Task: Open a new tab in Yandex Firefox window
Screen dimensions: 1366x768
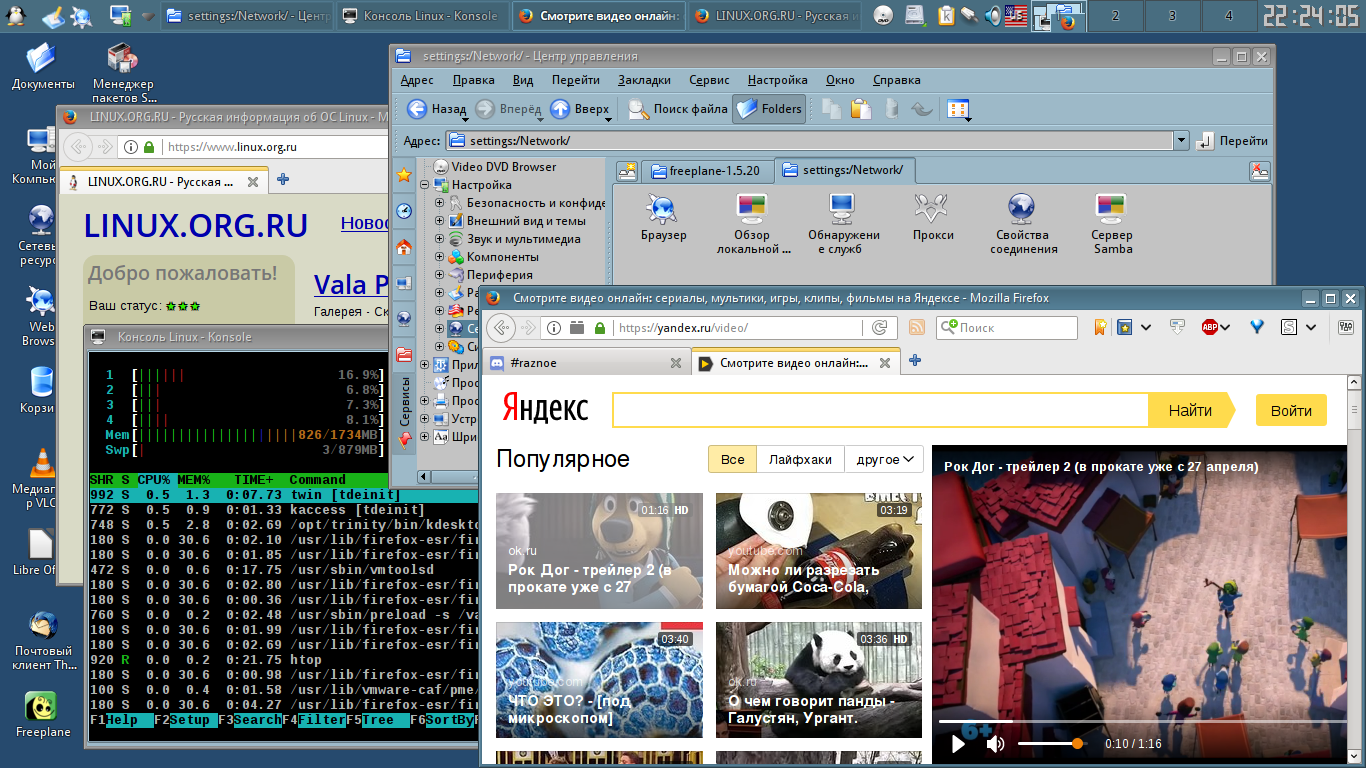Action: (915, 361)
